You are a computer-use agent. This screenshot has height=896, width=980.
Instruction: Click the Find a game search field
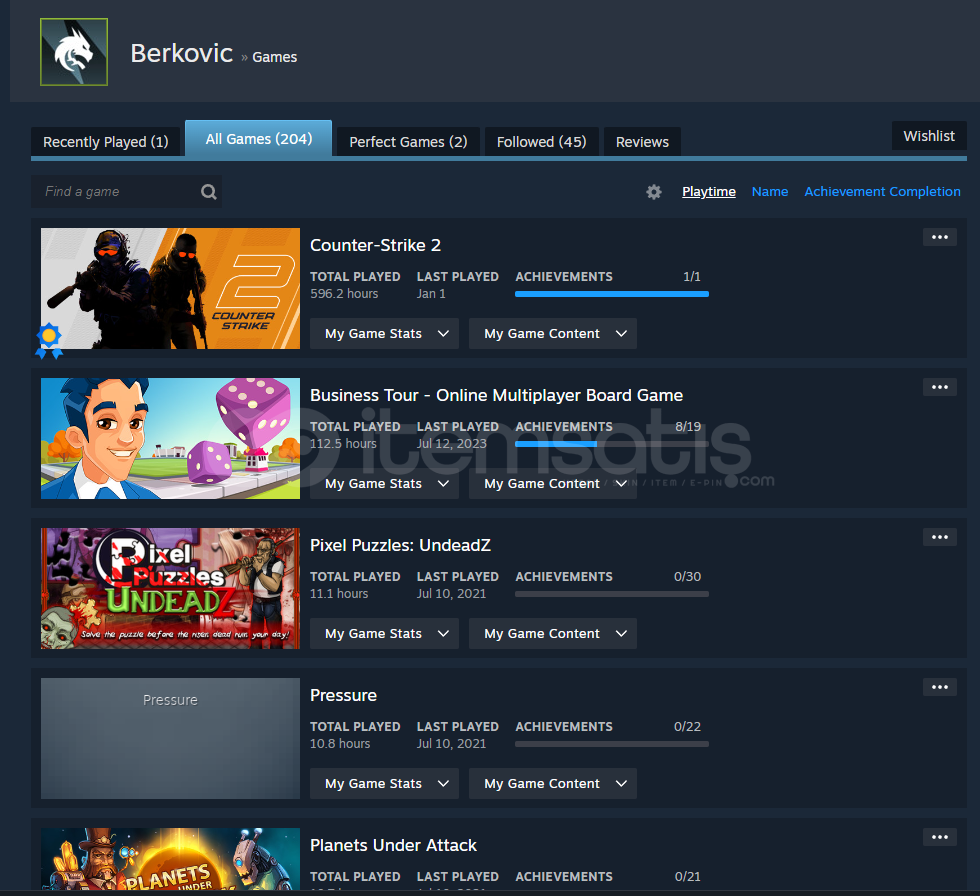coord(115,192)
